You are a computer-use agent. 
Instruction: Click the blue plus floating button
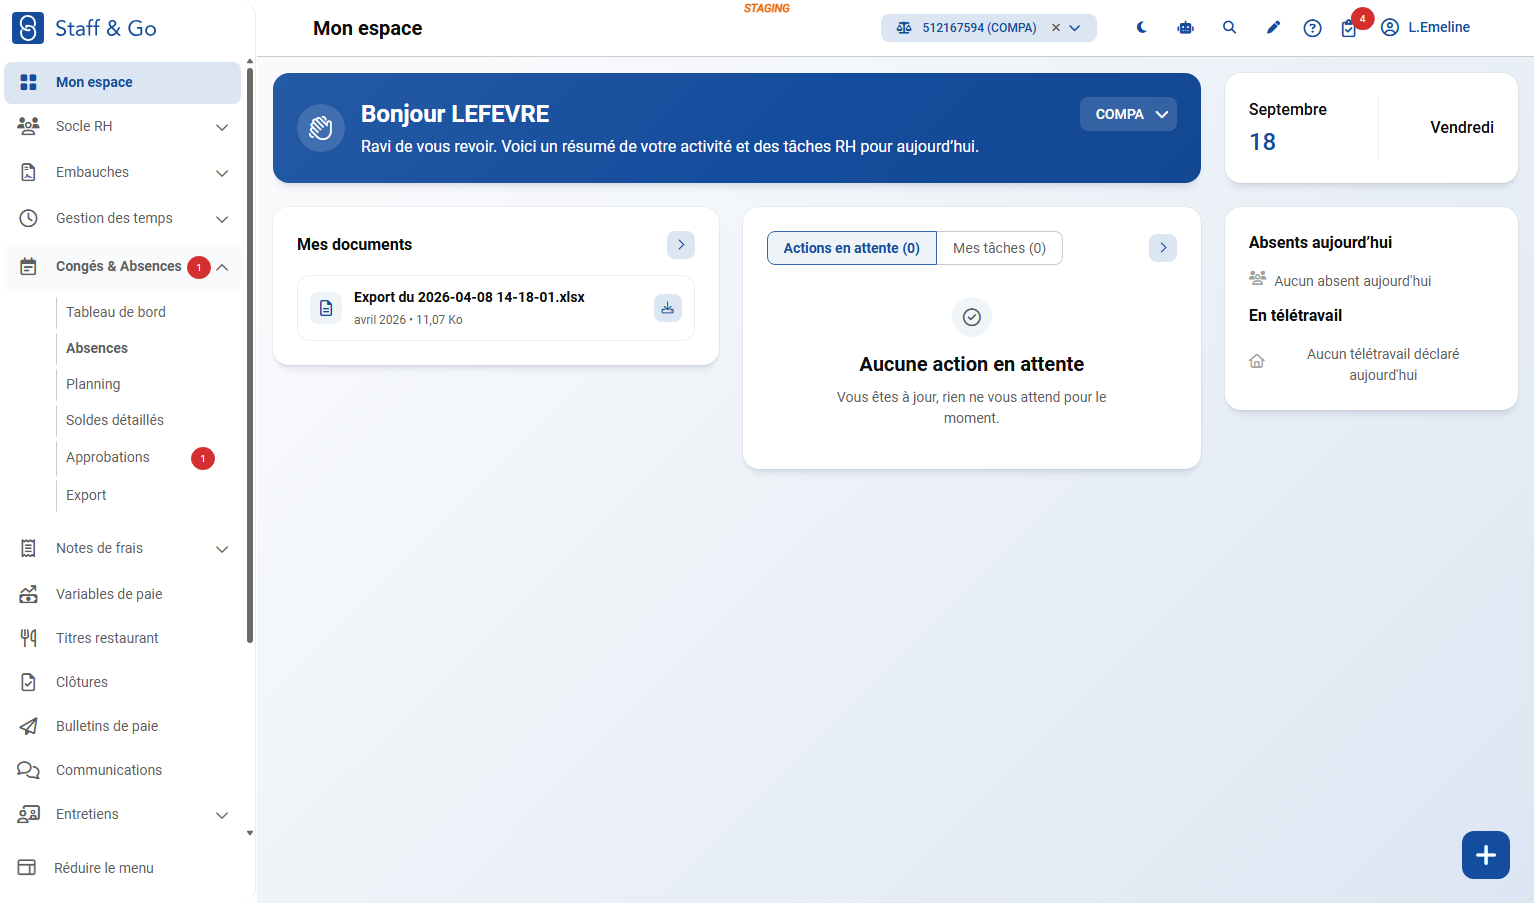tap(1486, 855)
